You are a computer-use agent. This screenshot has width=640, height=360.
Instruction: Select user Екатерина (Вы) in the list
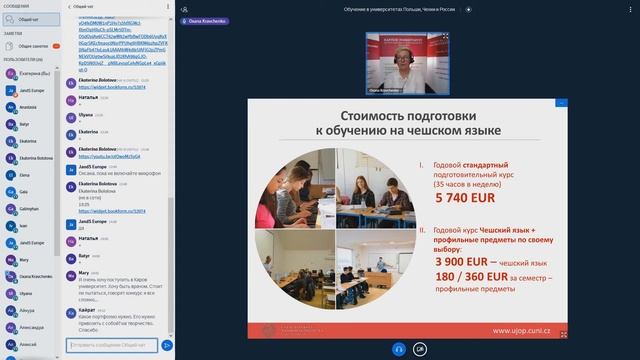29,73
